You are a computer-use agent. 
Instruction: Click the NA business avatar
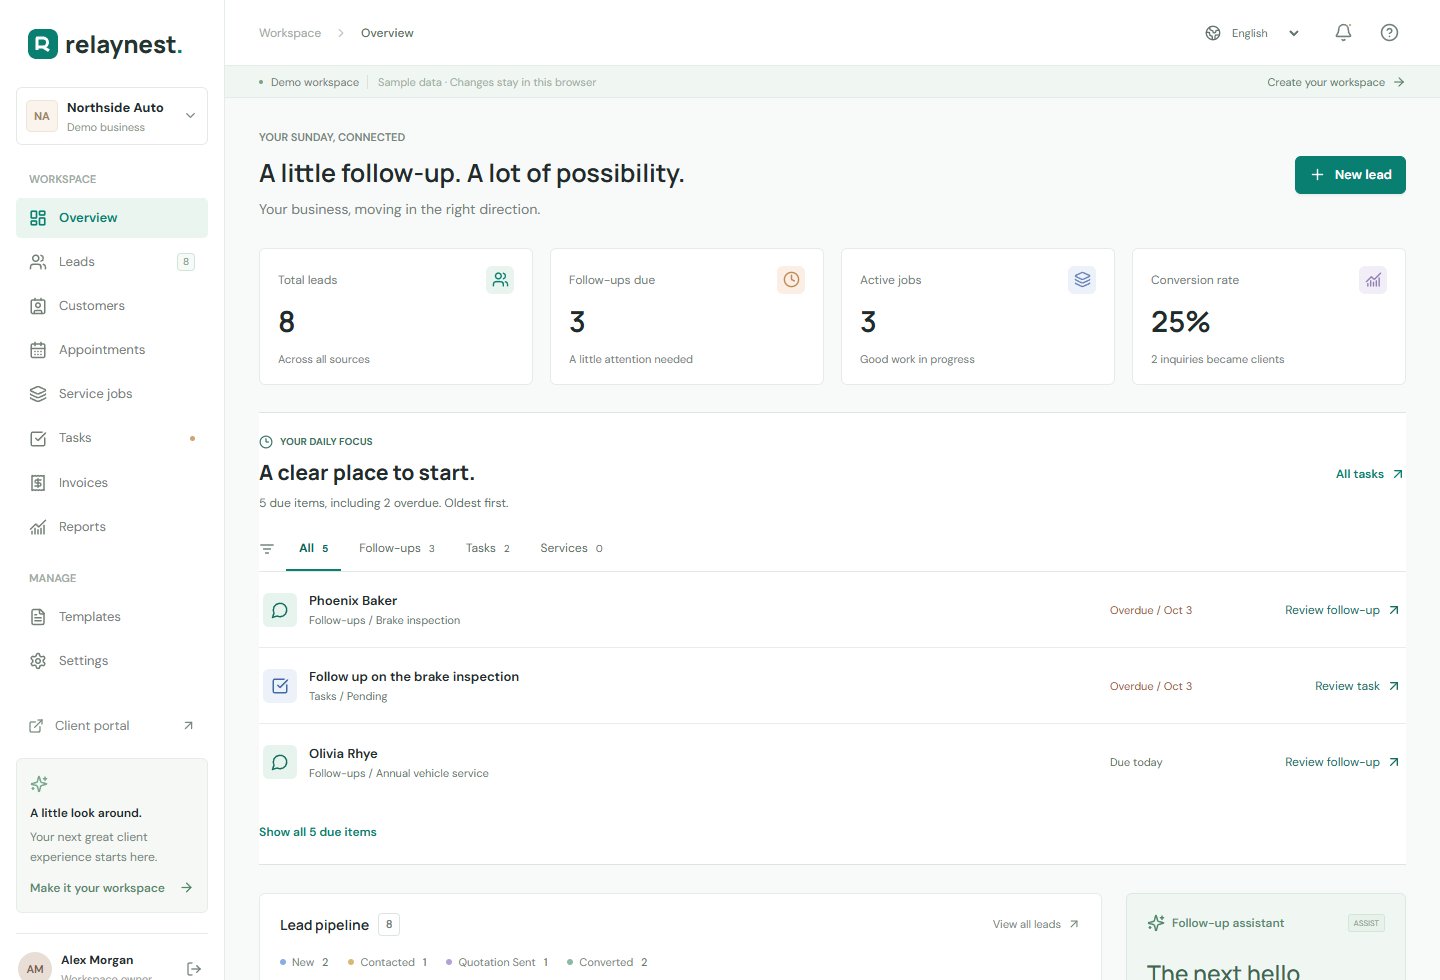coord(42,116)
